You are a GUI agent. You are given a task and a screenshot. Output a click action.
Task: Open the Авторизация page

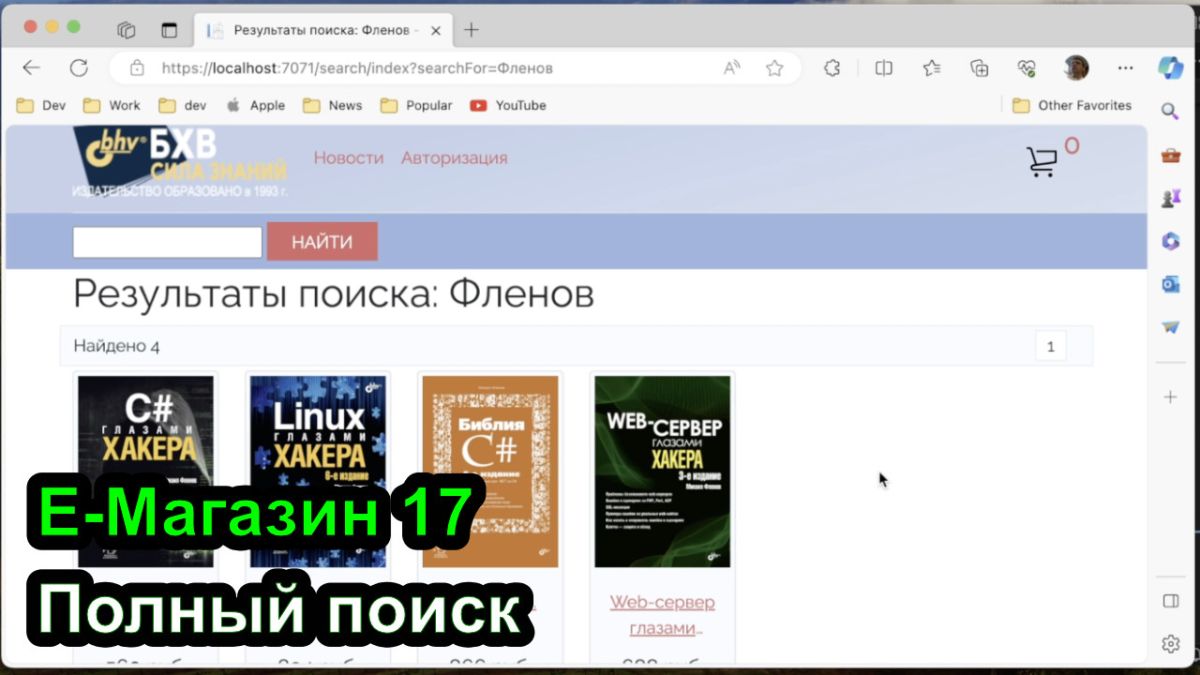coord(454,158)
